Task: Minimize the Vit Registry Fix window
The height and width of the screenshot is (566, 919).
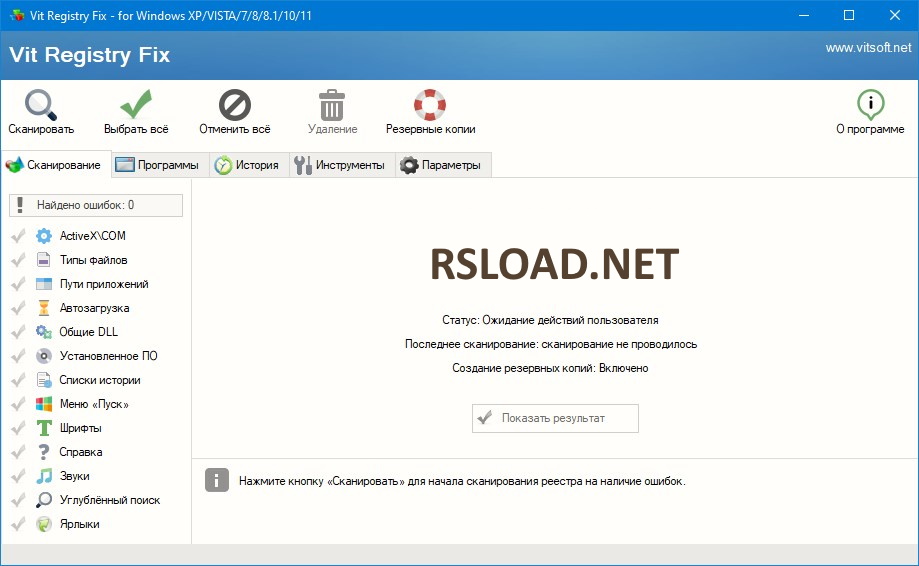Action: click(804, 15)
